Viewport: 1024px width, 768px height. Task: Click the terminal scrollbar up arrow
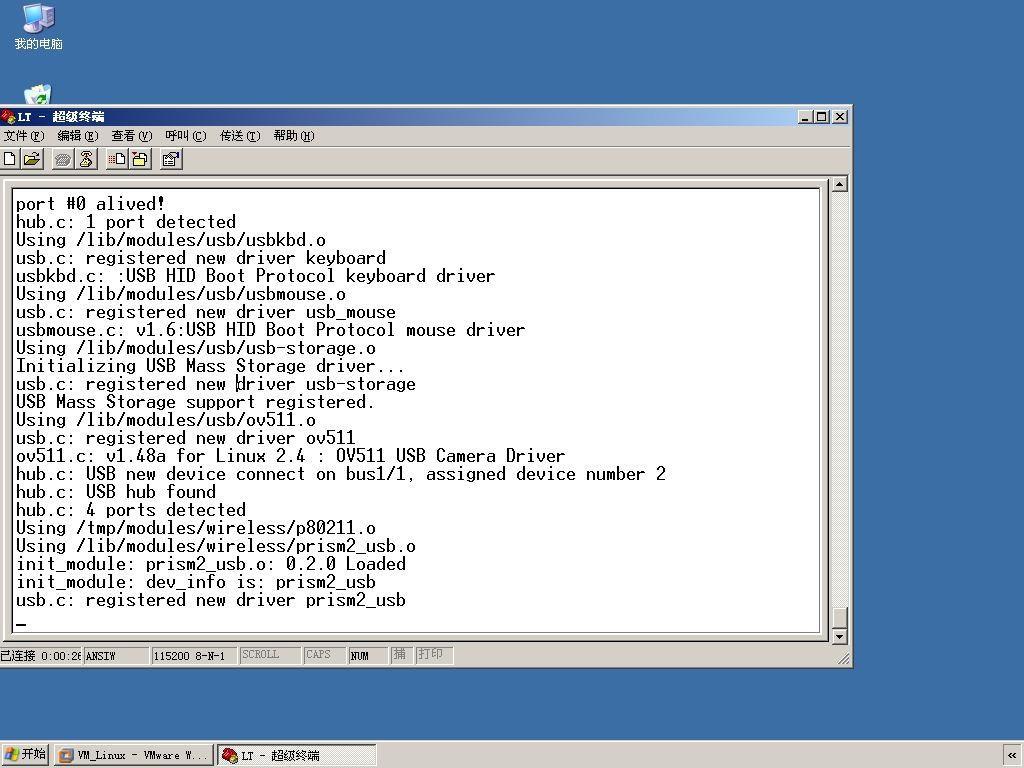pyautogui.click(x=839, y=184)
